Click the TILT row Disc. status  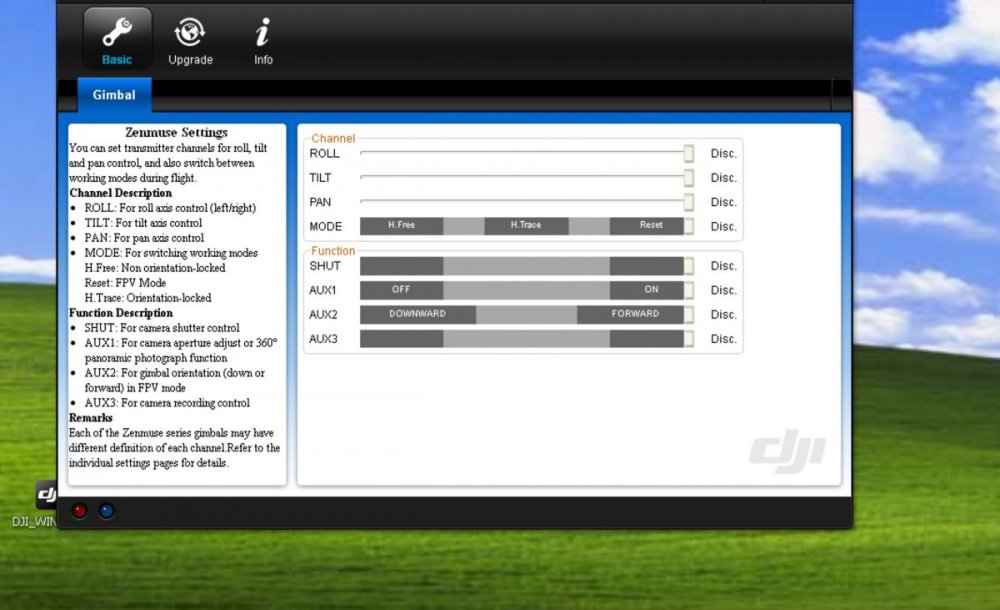pyautogui.click(x=724, y=177)
